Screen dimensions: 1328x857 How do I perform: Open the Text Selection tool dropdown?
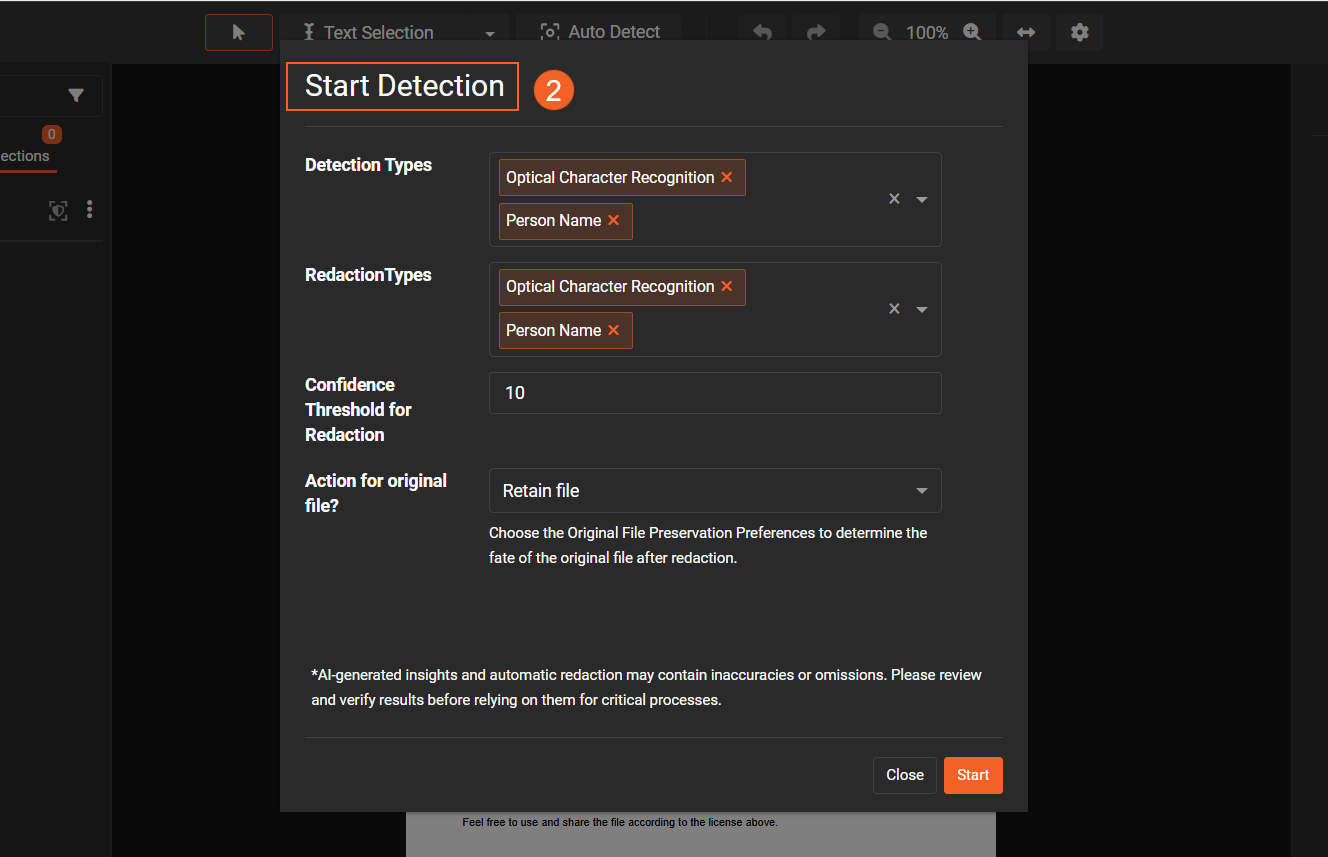[x=489, y=33]
